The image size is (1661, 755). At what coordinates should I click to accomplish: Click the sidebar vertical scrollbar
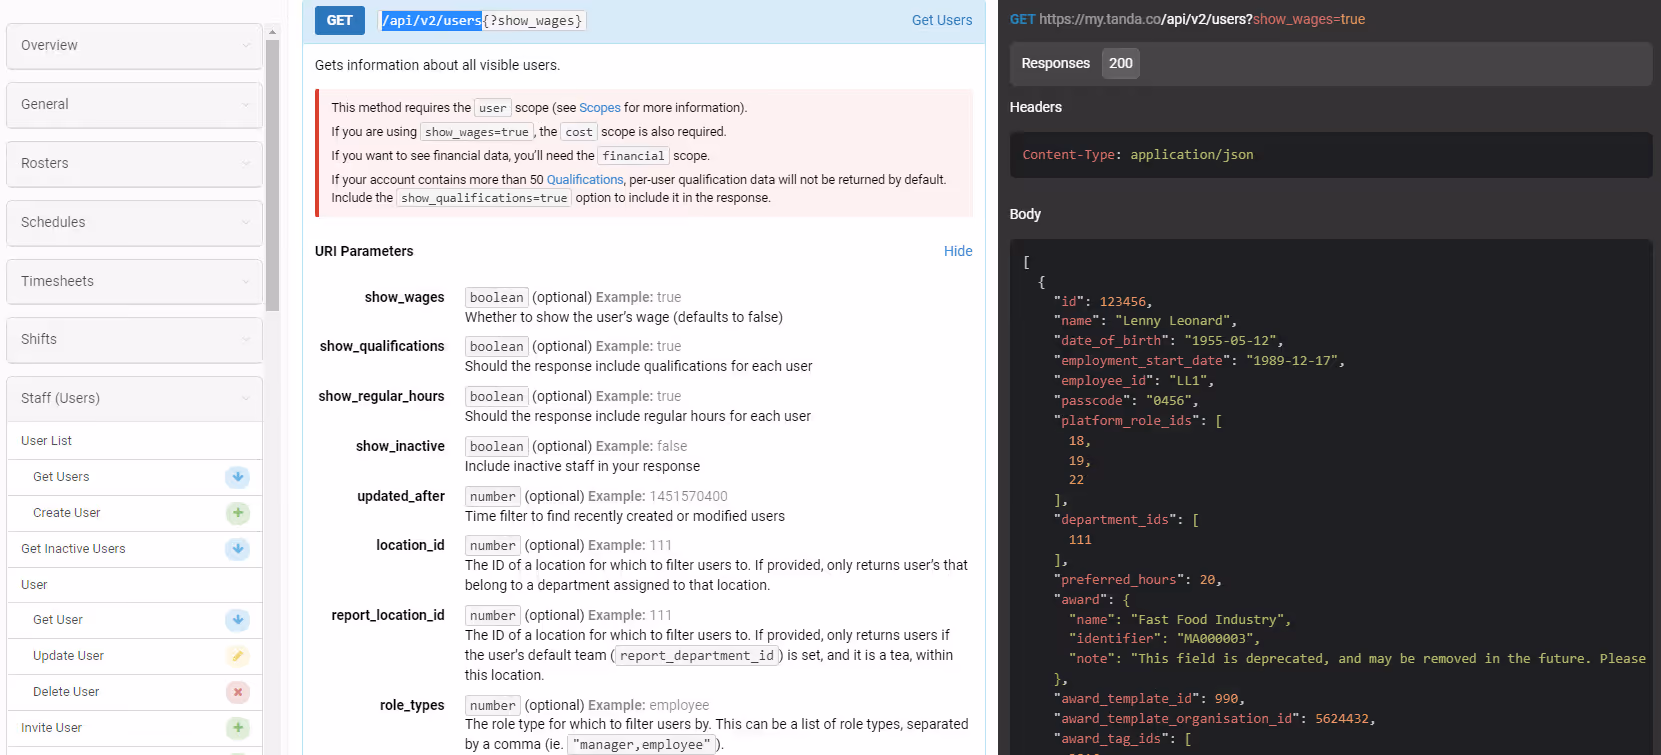pos(272,175)
